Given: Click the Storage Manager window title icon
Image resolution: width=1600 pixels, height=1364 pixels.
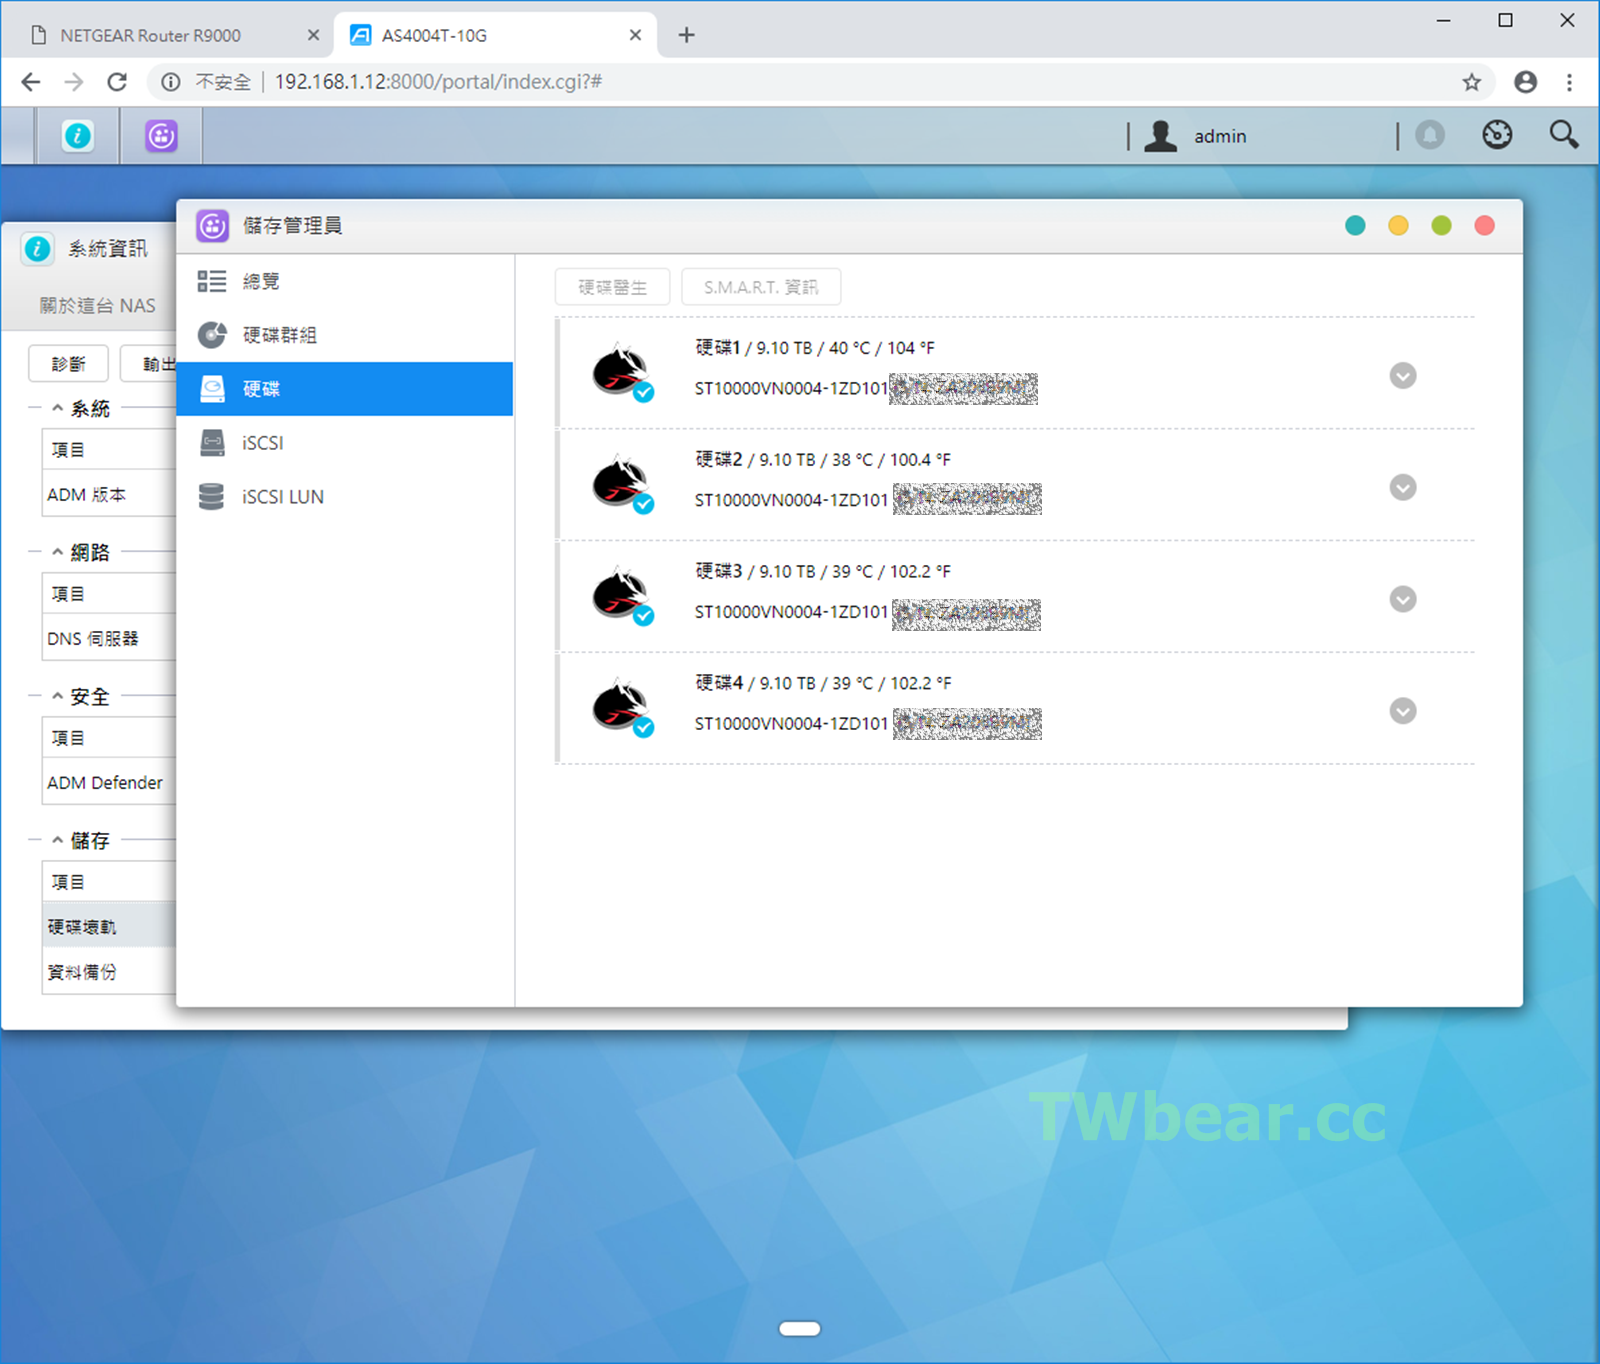Looking at the screenshot, I should pyautogui.click(x=212, y=226).
